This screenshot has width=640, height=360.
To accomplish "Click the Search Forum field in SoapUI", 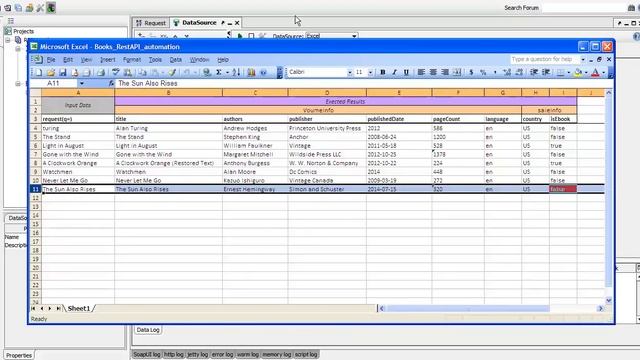I will [x=583, y=8].
